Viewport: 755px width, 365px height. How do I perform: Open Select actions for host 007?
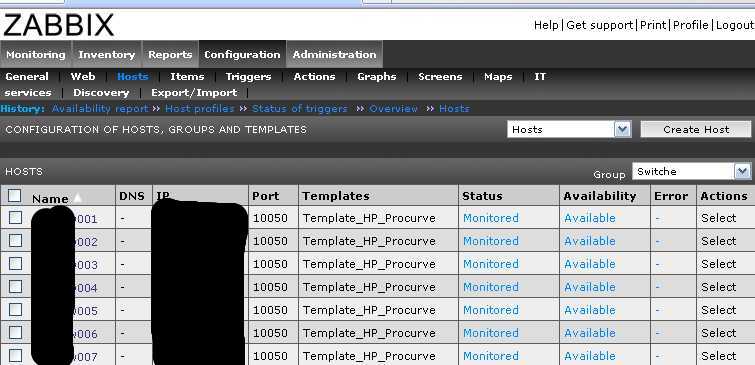[718, 356]
